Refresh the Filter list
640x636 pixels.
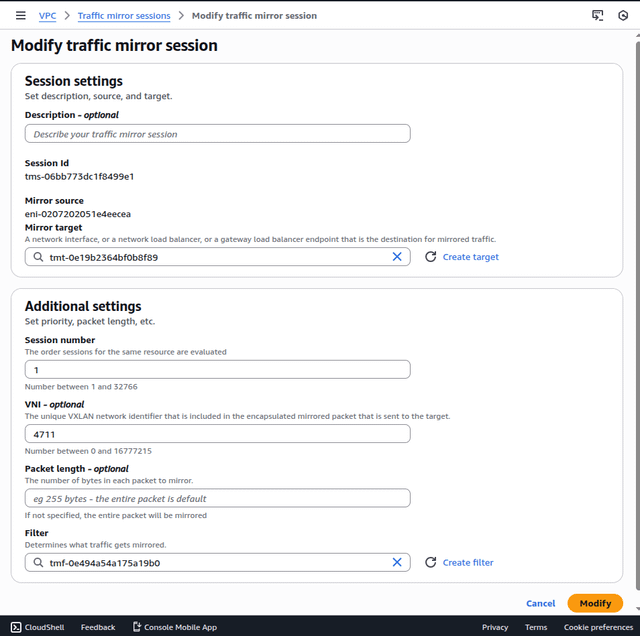431,563
